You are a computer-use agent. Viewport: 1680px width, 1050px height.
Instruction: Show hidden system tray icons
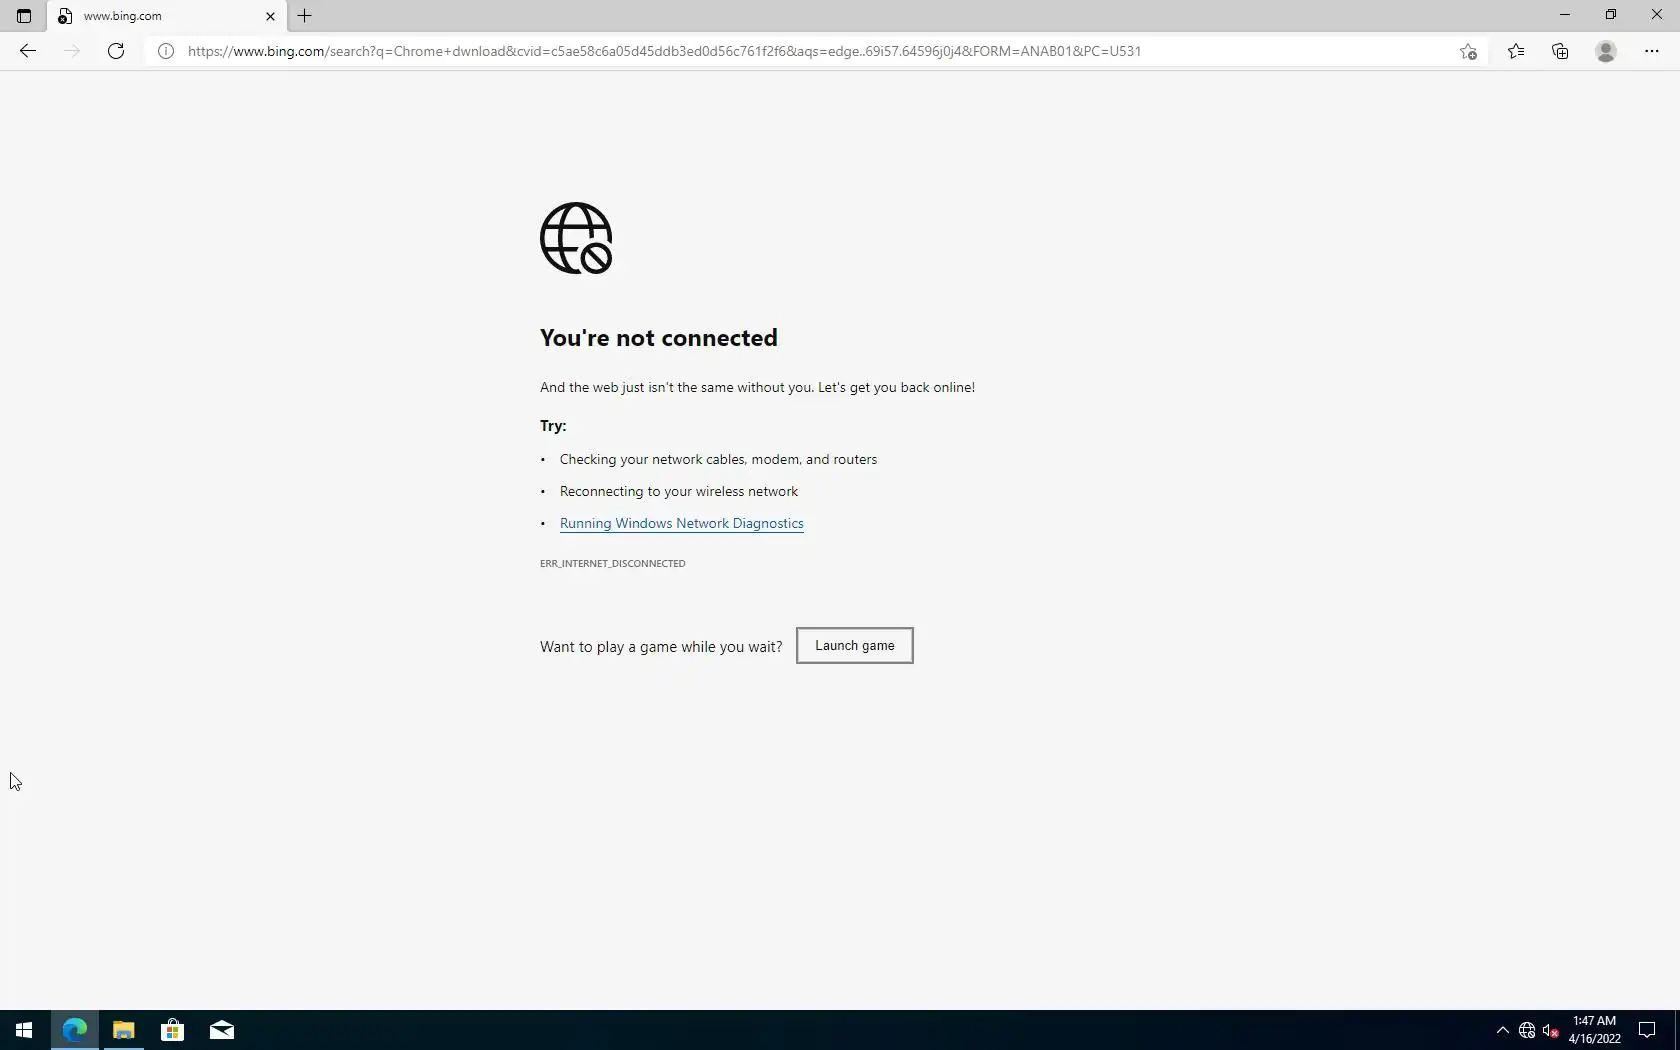pos(1502,1030)
